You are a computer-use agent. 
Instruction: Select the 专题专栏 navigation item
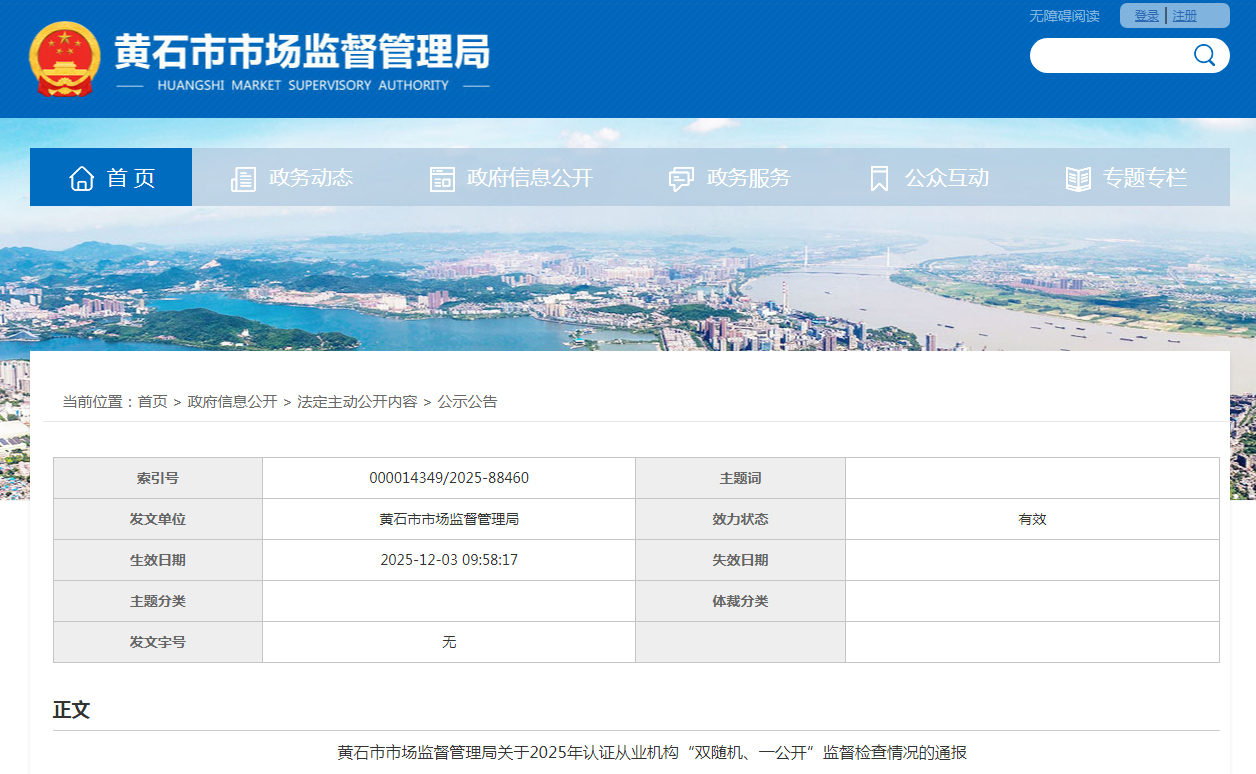coord(1144,178)
